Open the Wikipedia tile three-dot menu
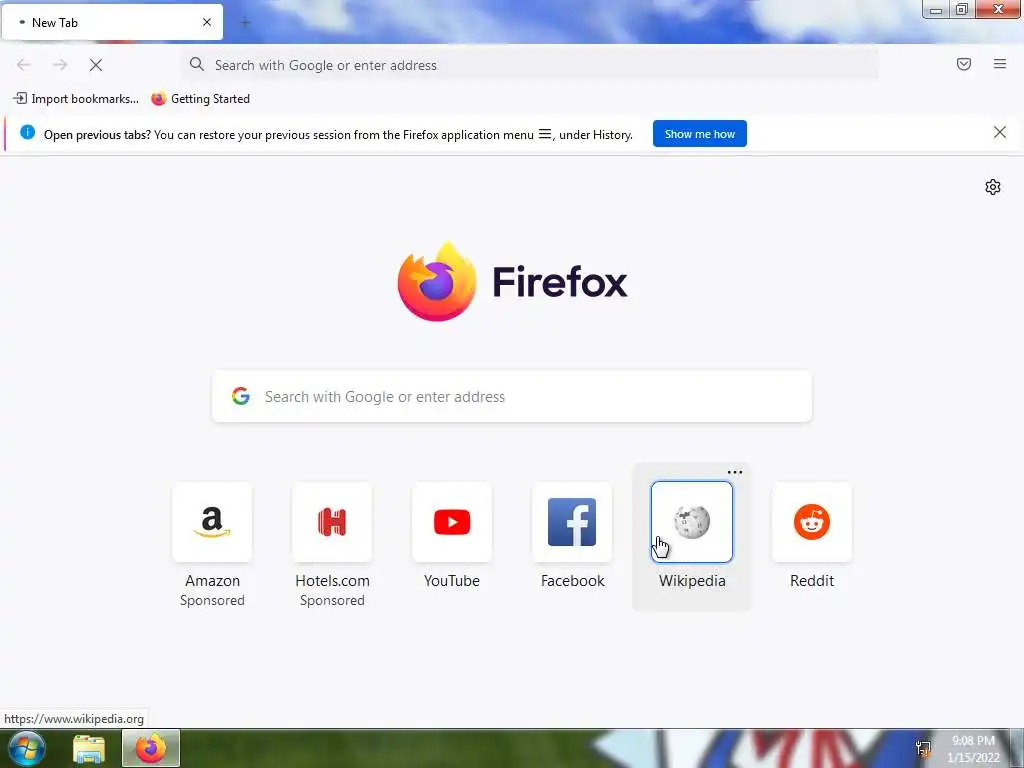 tap(735, 472)
